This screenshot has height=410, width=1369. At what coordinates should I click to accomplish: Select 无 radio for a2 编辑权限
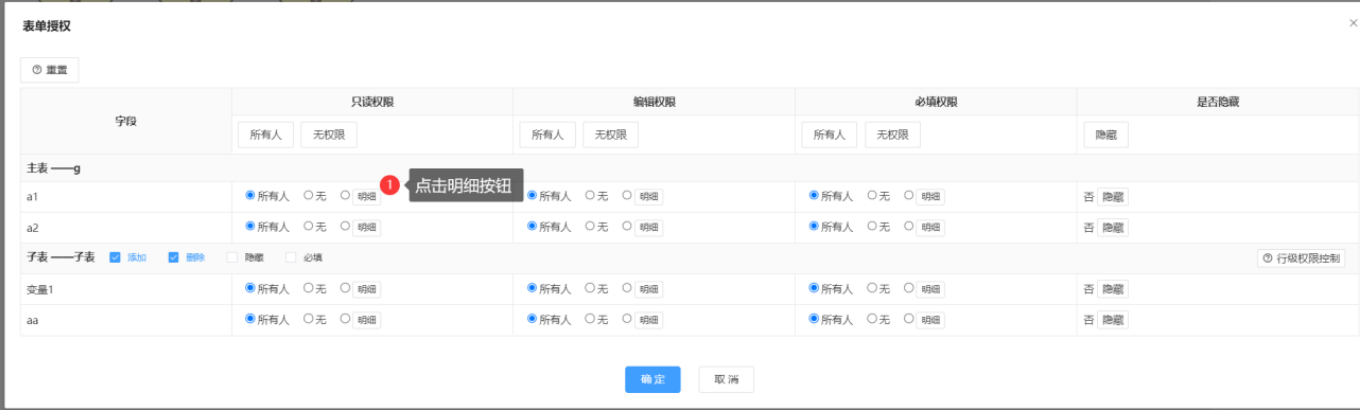591,227
